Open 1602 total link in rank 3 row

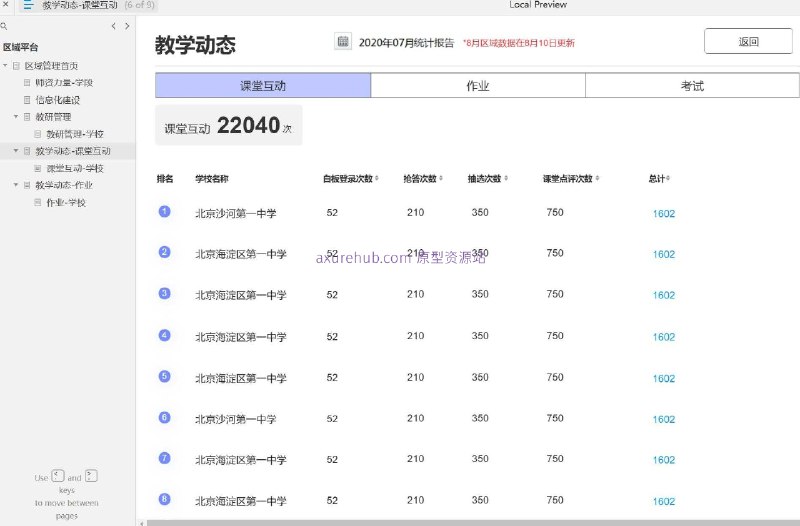point(664,295)
